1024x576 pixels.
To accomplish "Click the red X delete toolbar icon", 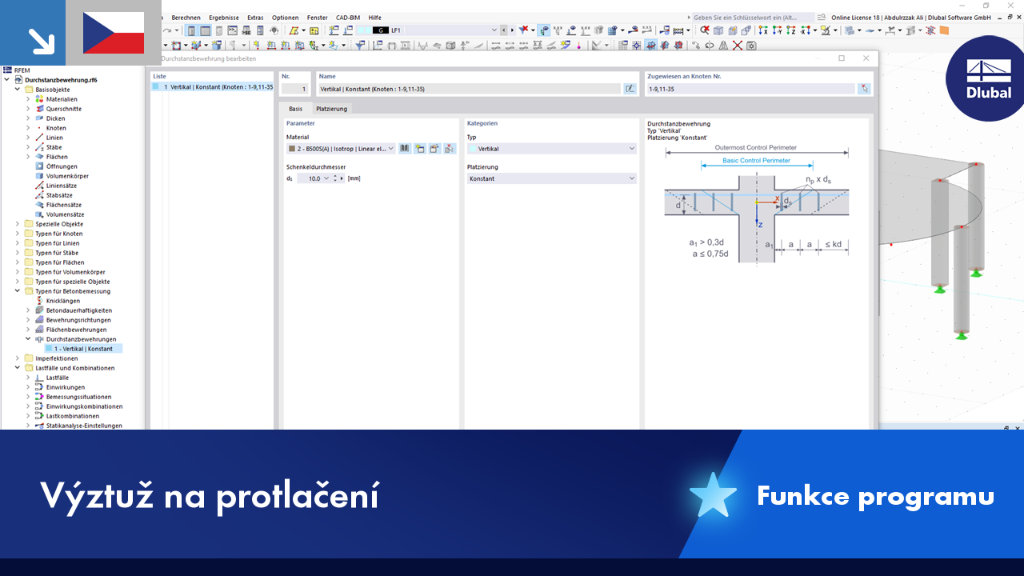I will [737, 46].
